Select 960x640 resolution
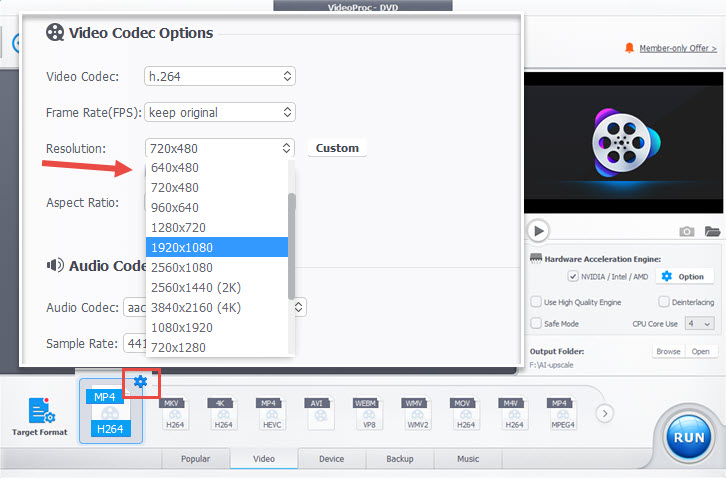726x478 pixels. 217,208
